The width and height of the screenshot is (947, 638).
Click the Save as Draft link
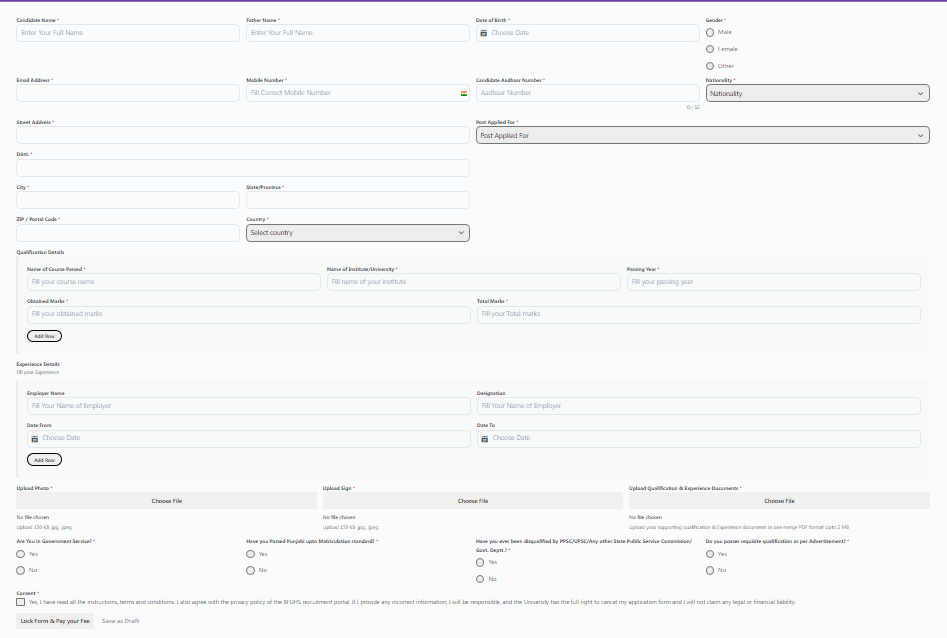(120, 621)
